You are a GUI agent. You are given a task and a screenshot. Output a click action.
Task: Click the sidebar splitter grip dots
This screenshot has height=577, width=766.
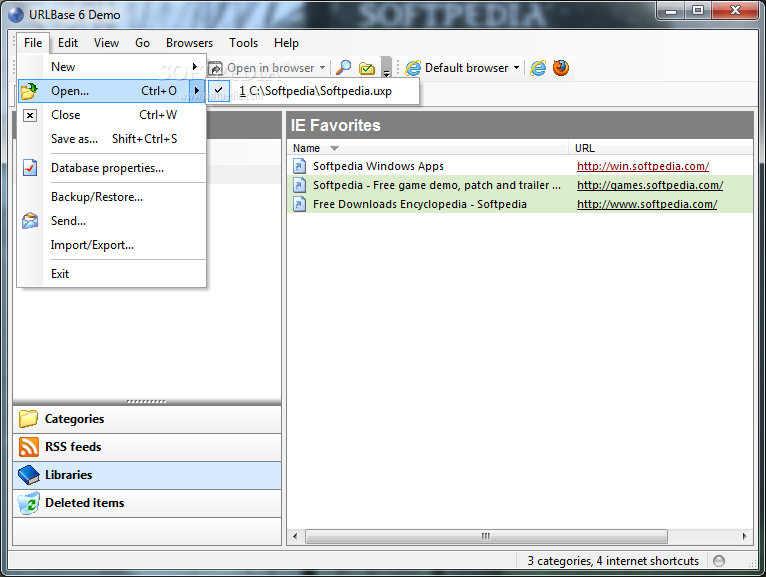point(146,402)
